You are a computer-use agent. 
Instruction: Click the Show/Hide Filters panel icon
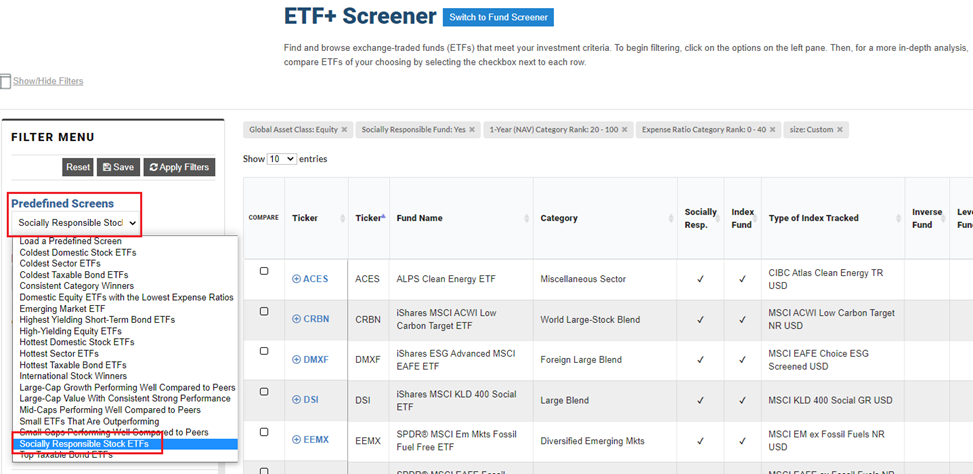[6, 81]
